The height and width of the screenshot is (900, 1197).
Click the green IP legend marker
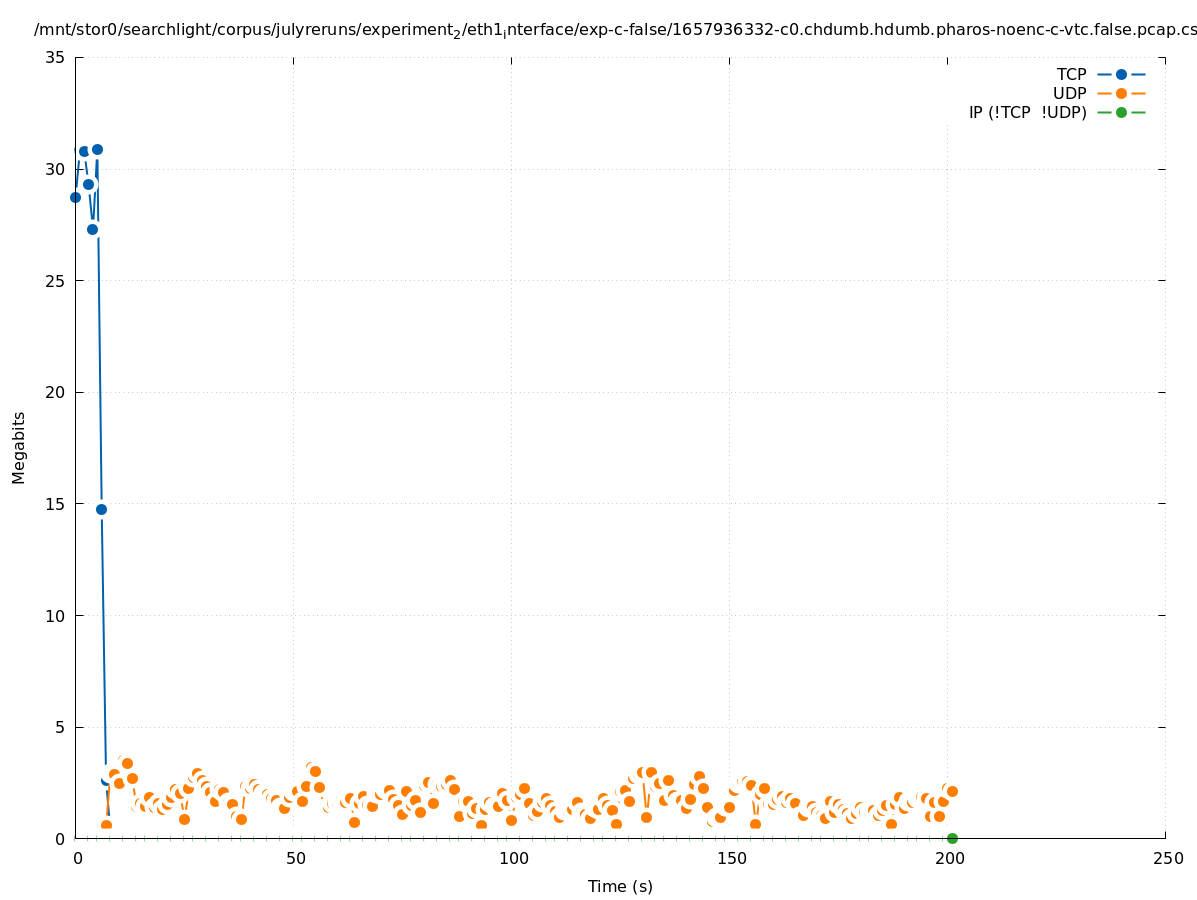click(1121, 112)
